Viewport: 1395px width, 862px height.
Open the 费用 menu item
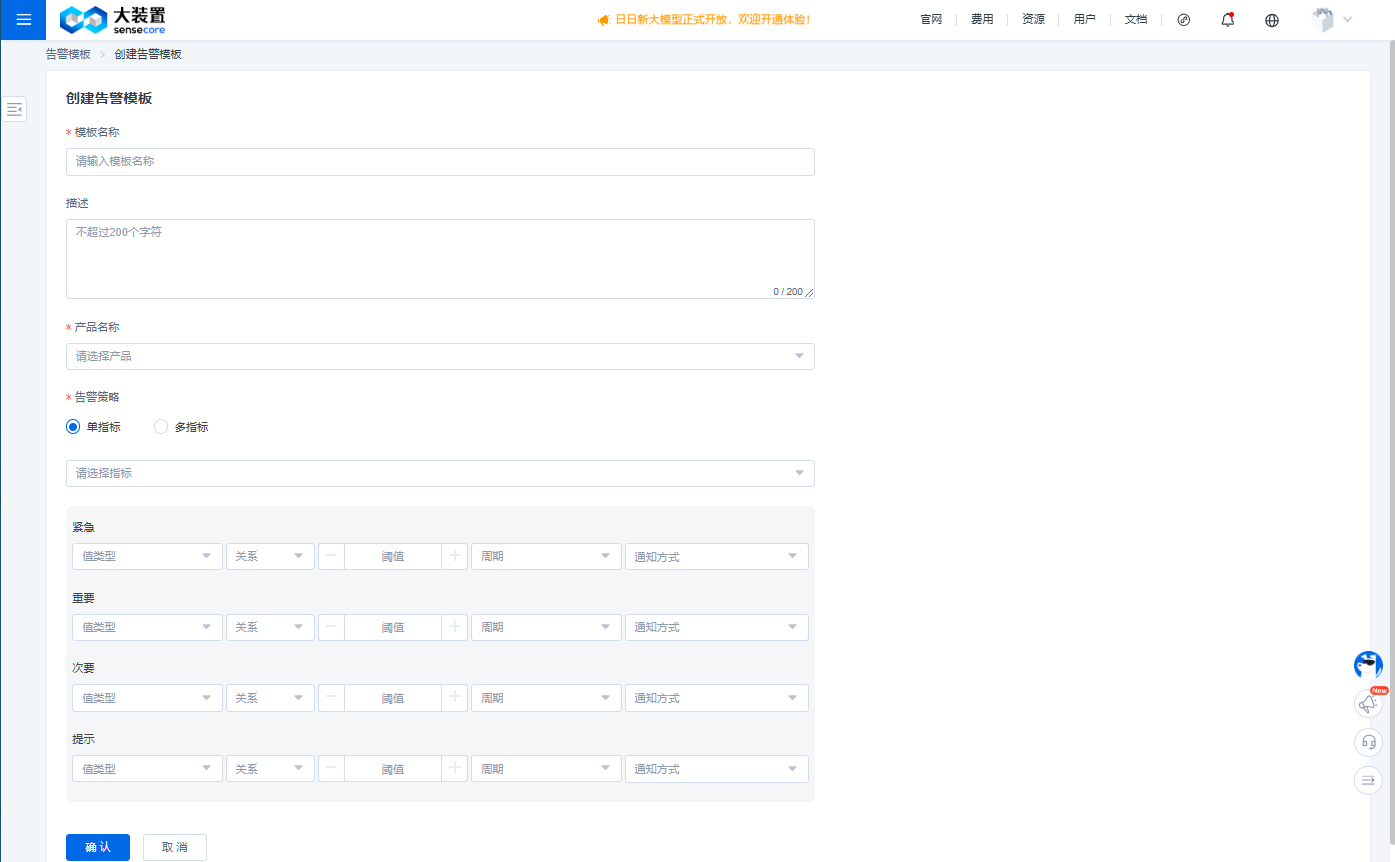(982, 19)
